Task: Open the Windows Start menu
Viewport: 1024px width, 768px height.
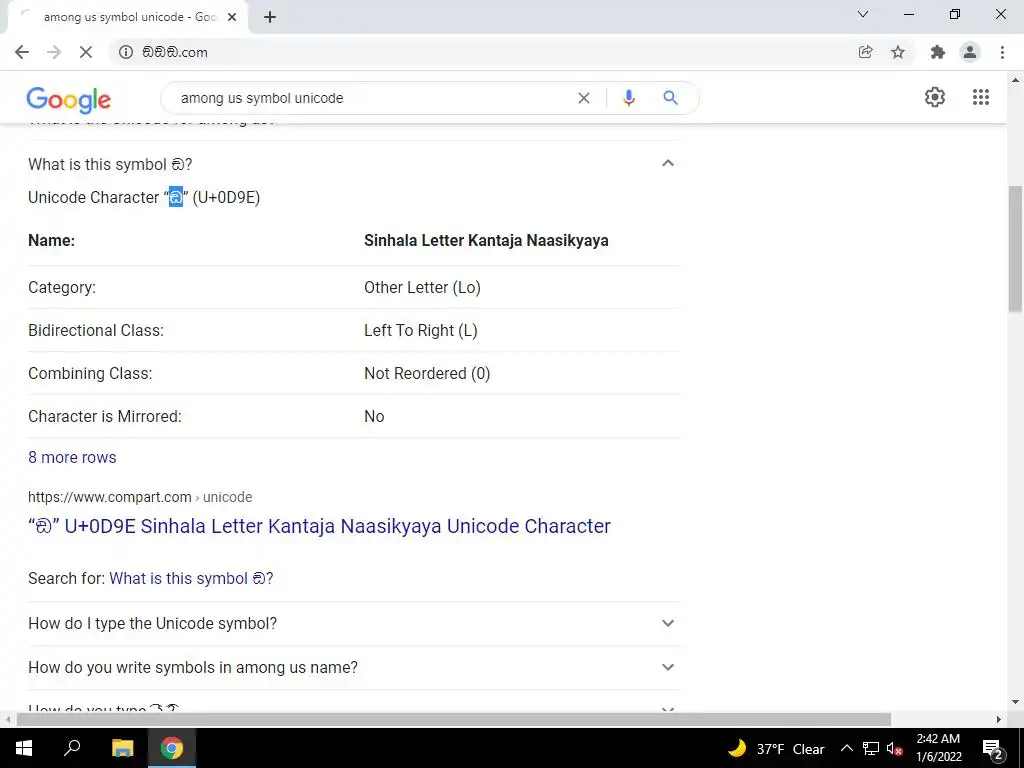Action: pos(24,748)
